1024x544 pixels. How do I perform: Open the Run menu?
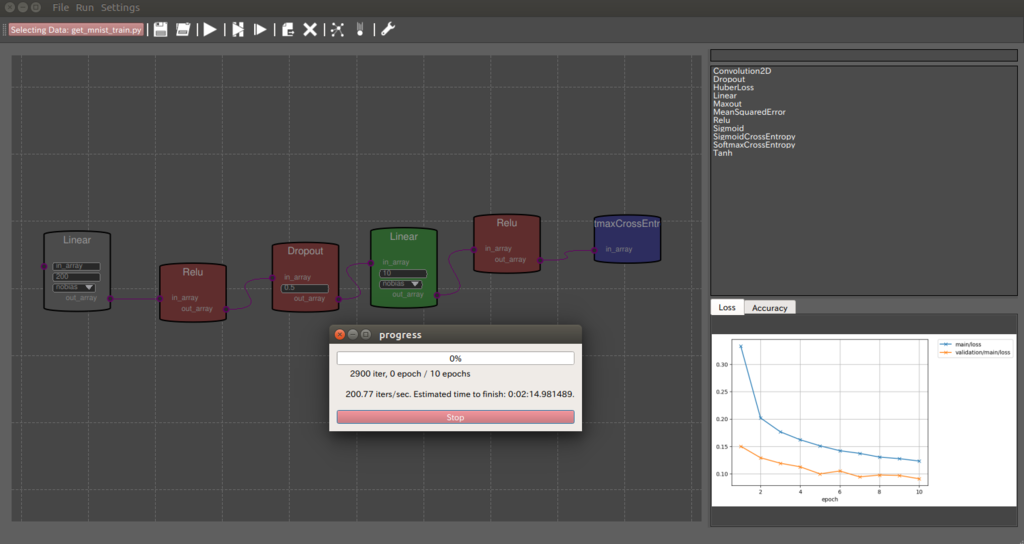tap(85, 7)
